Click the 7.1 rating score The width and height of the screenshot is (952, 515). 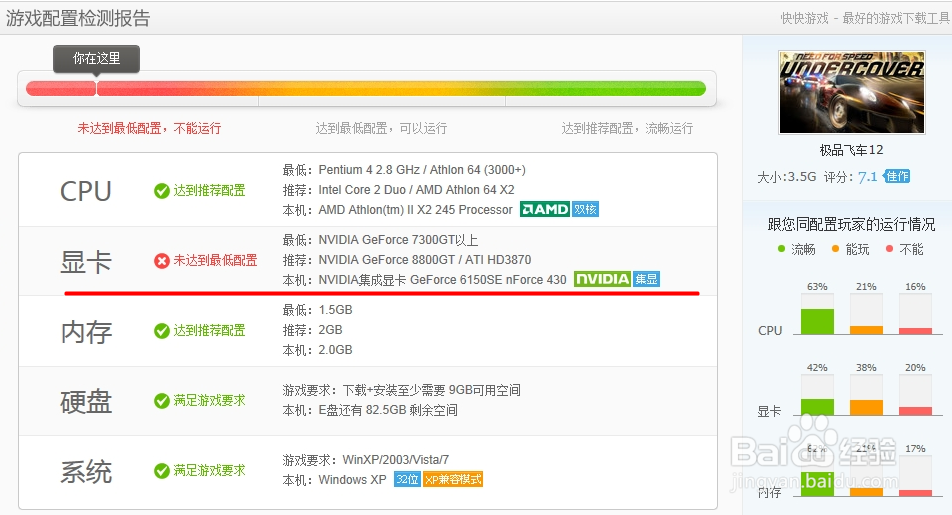pyautogui.click(x=867, y=177)
